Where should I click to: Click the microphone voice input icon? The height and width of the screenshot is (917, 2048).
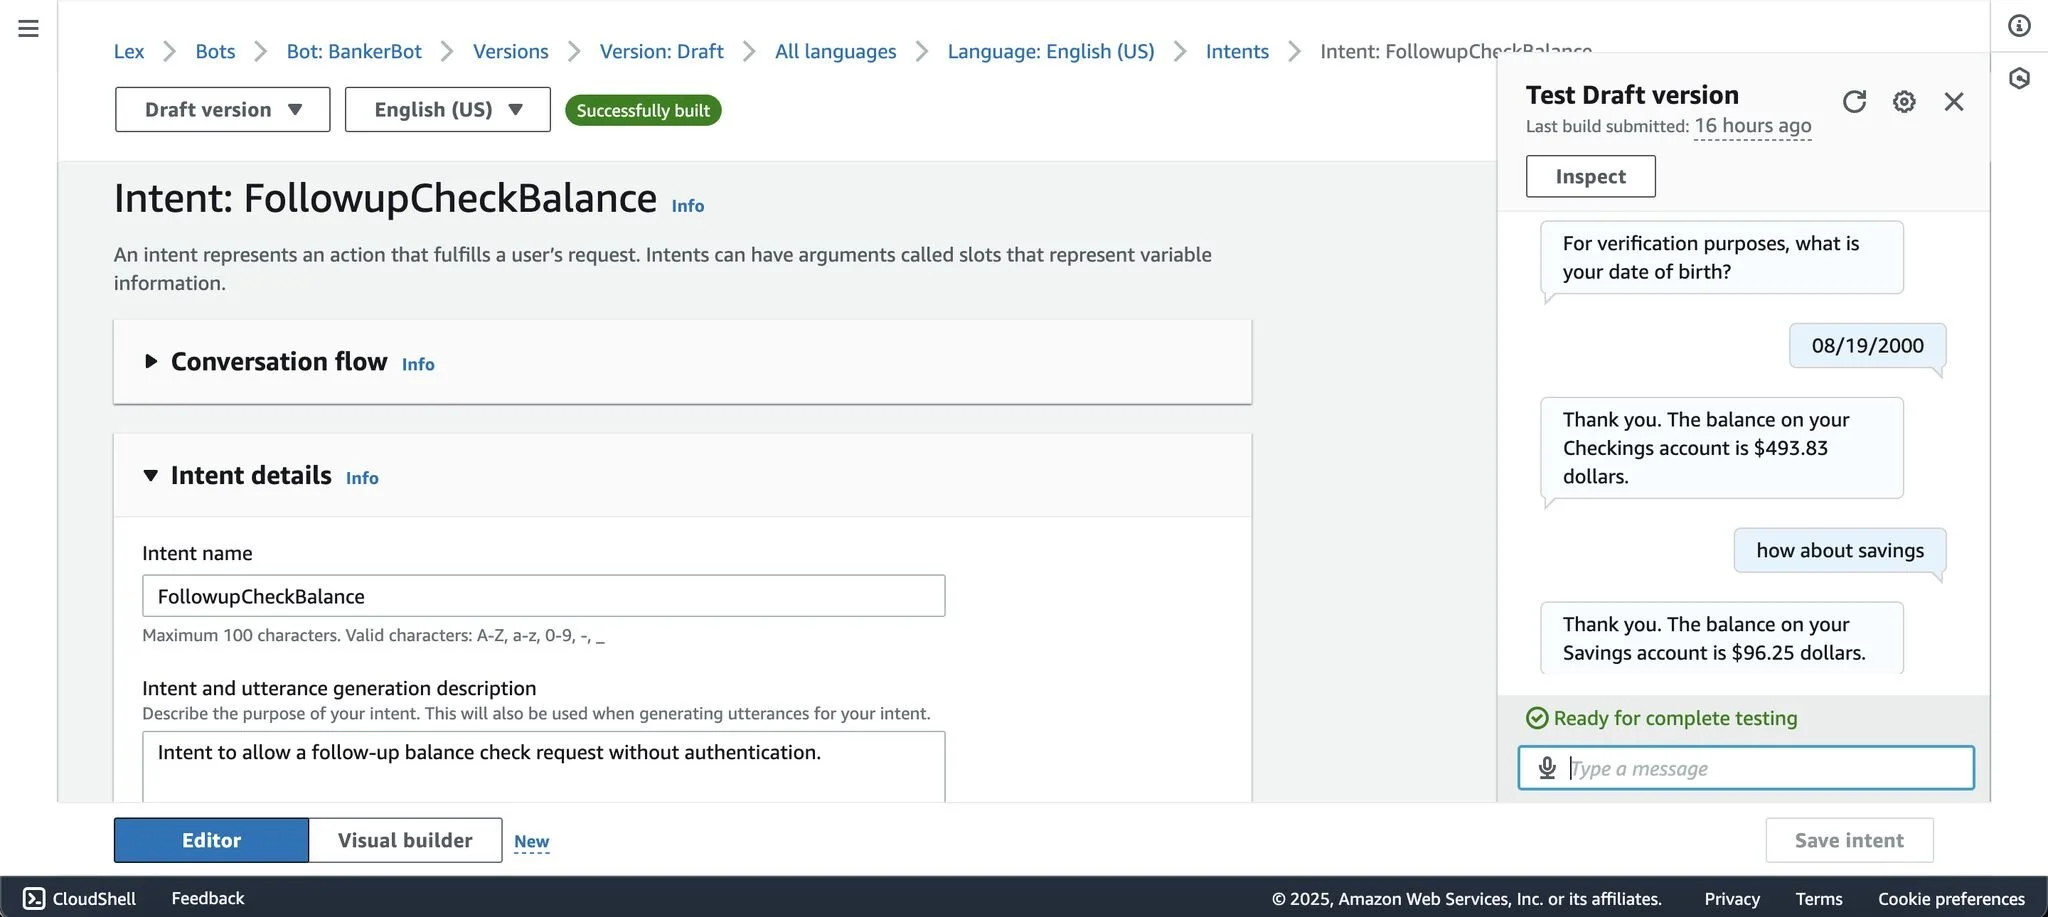click(x=1547, y=768)
